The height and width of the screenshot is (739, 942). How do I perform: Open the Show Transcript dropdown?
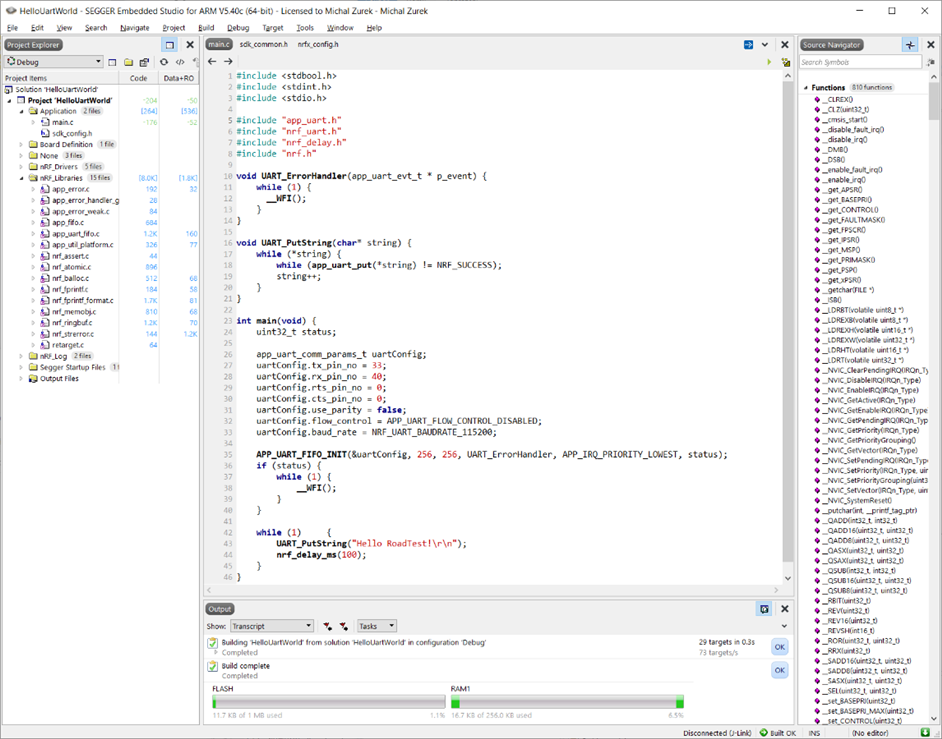coord(272,626)
